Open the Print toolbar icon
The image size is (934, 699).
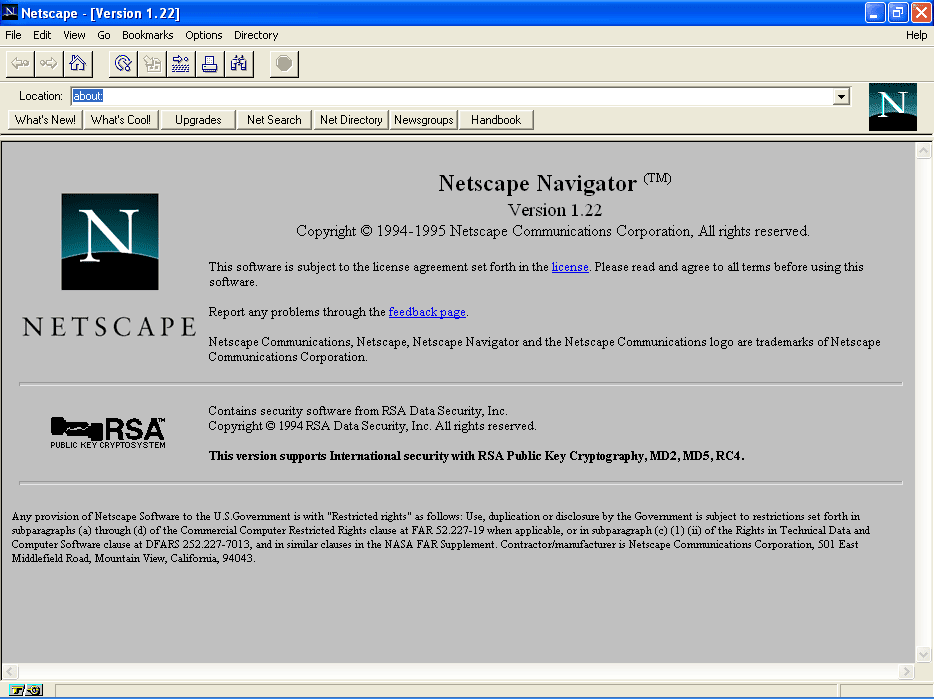(208, 63)
